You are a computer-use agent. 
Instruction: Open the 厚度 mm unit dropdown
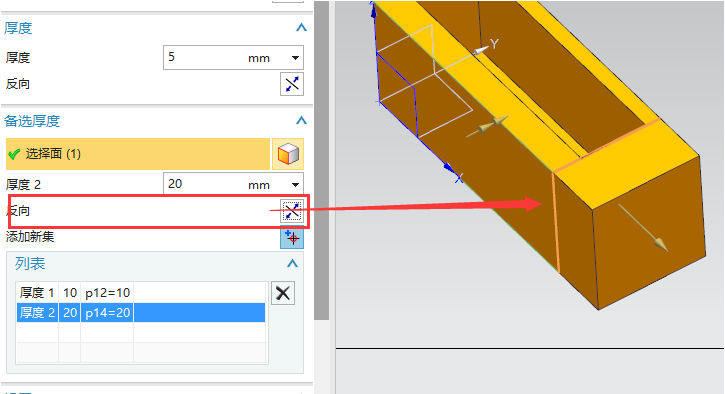tap(295, 58)
